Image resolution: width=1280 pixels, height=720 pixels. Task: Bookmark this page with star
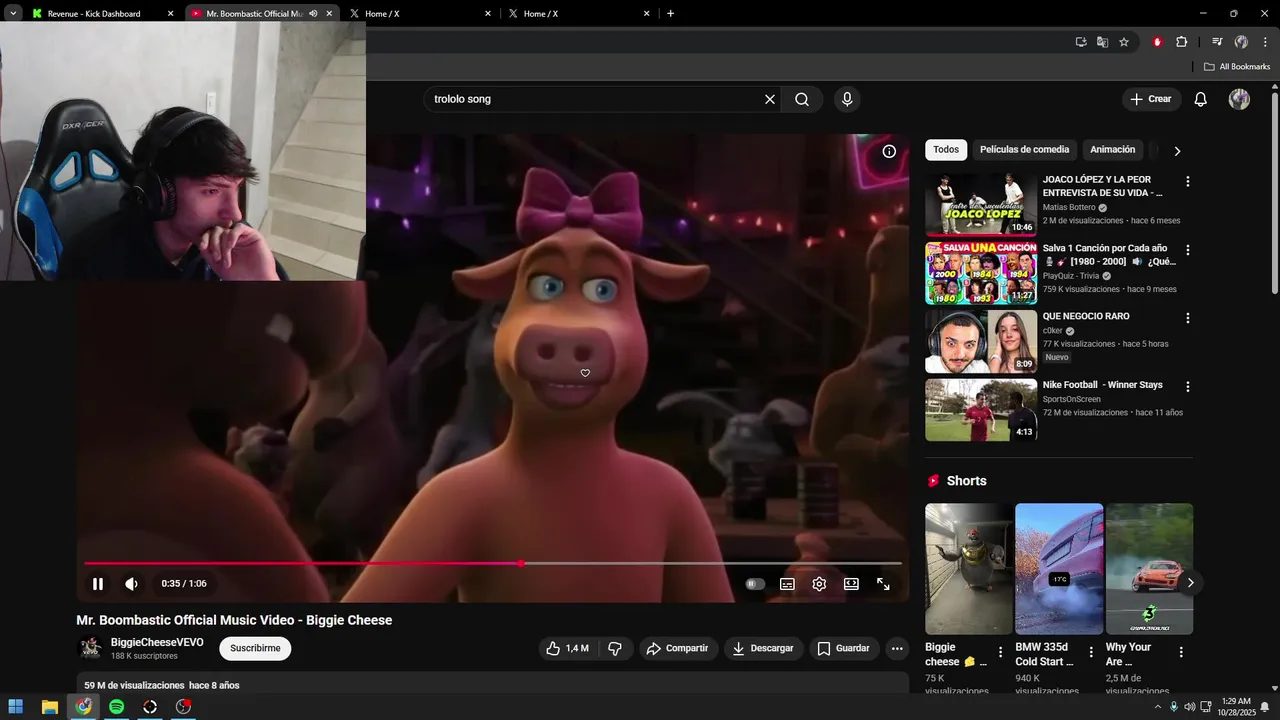coord(1124,42)
